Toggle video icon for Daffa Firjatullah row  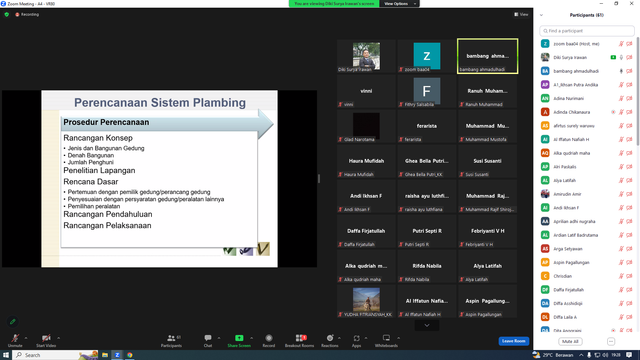click(x=629, y=290)
